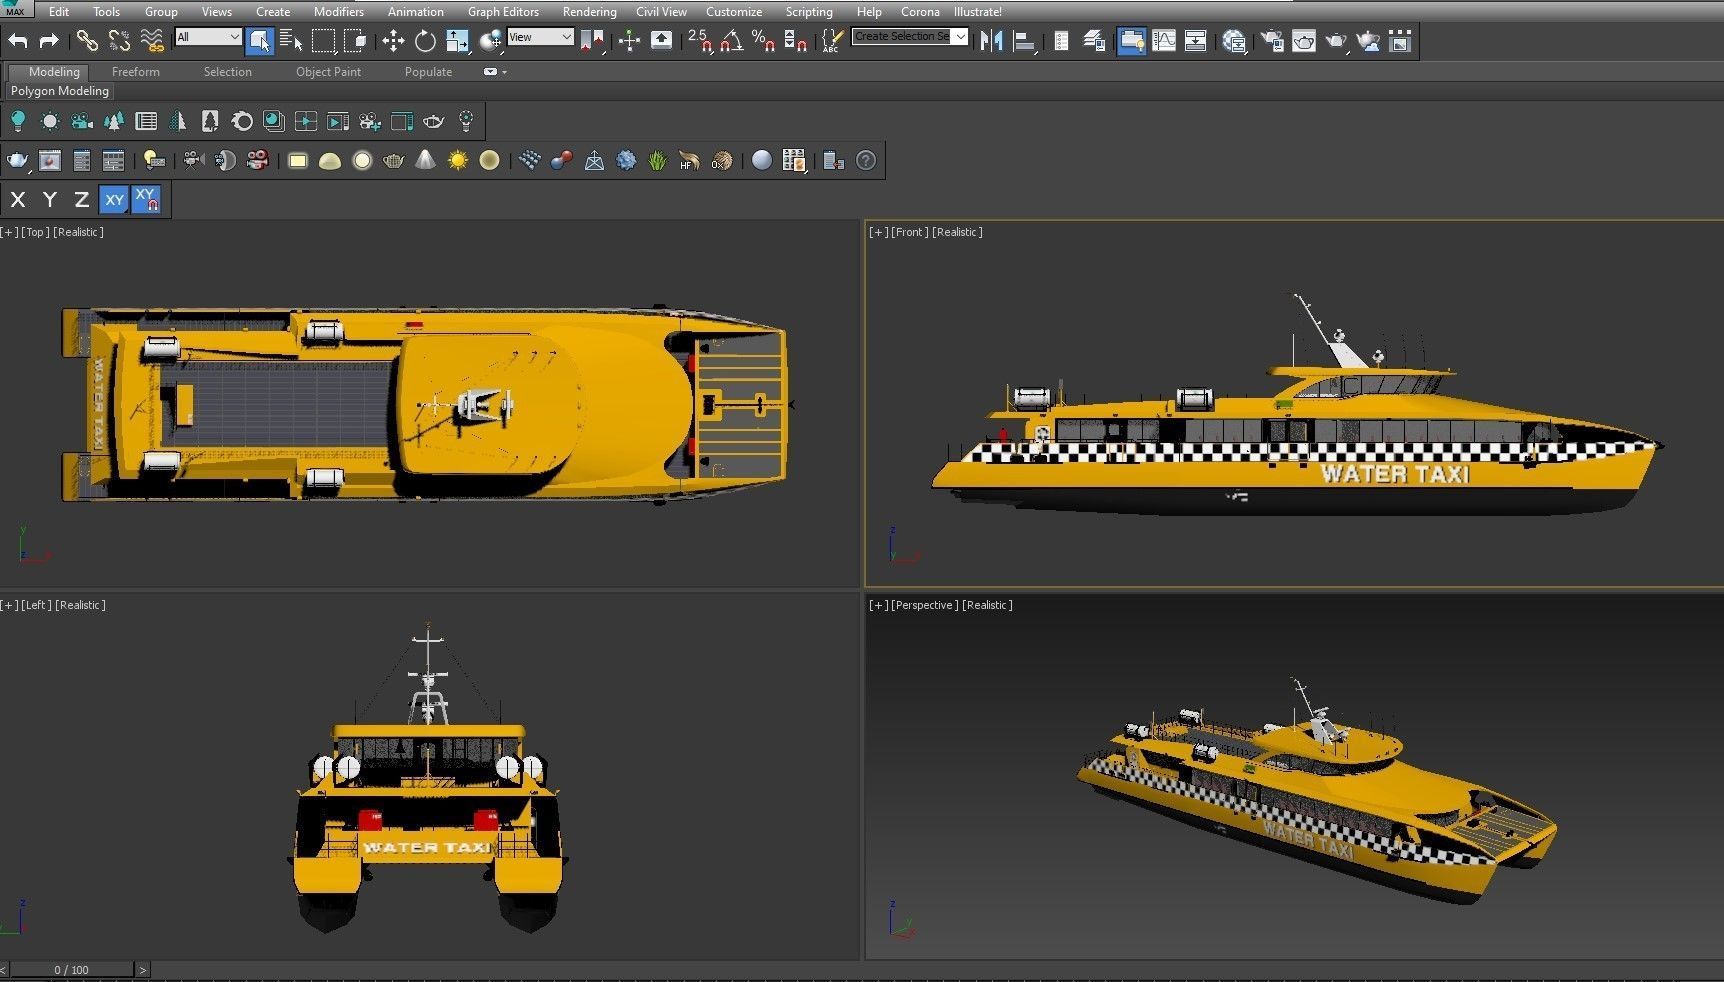Open the selection filter 'All' dropdown
1724x982 pixels.
click(x=208, y=37)
